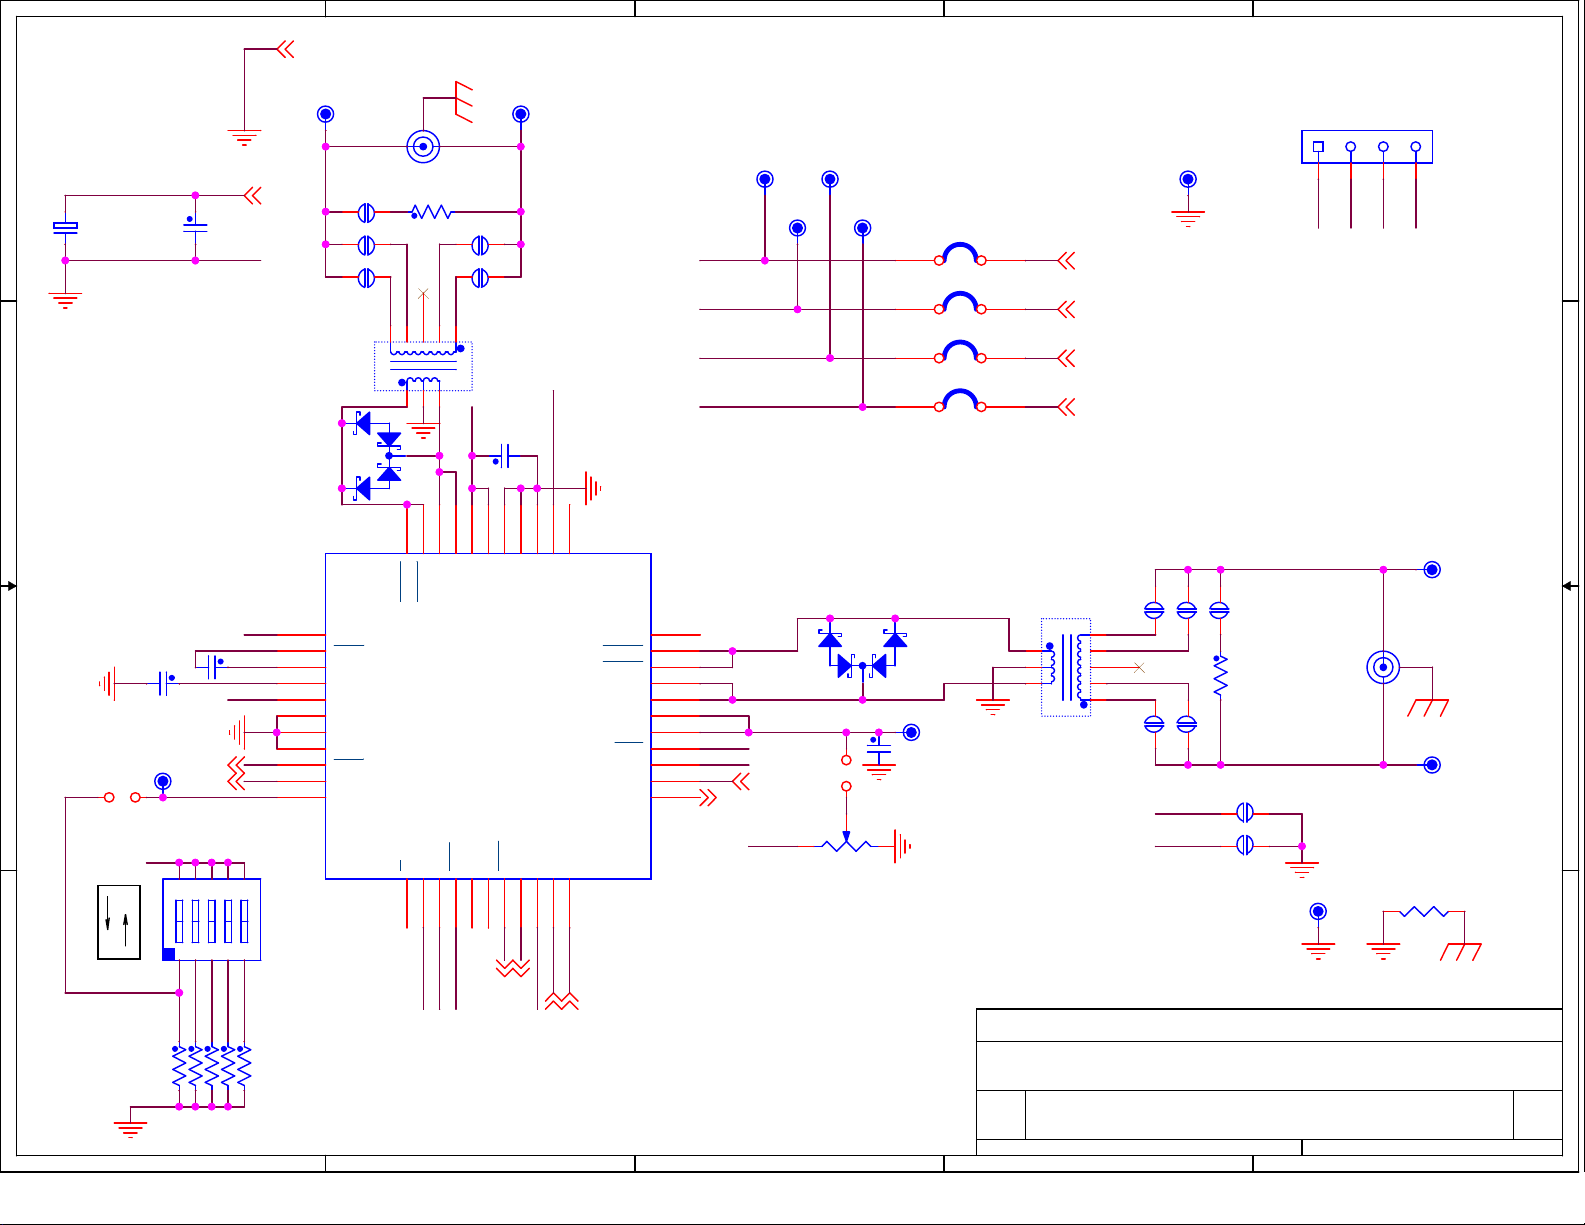Click the test point right of the top coax connector
Screen dimensions: 1585x1225
(520, 115)
